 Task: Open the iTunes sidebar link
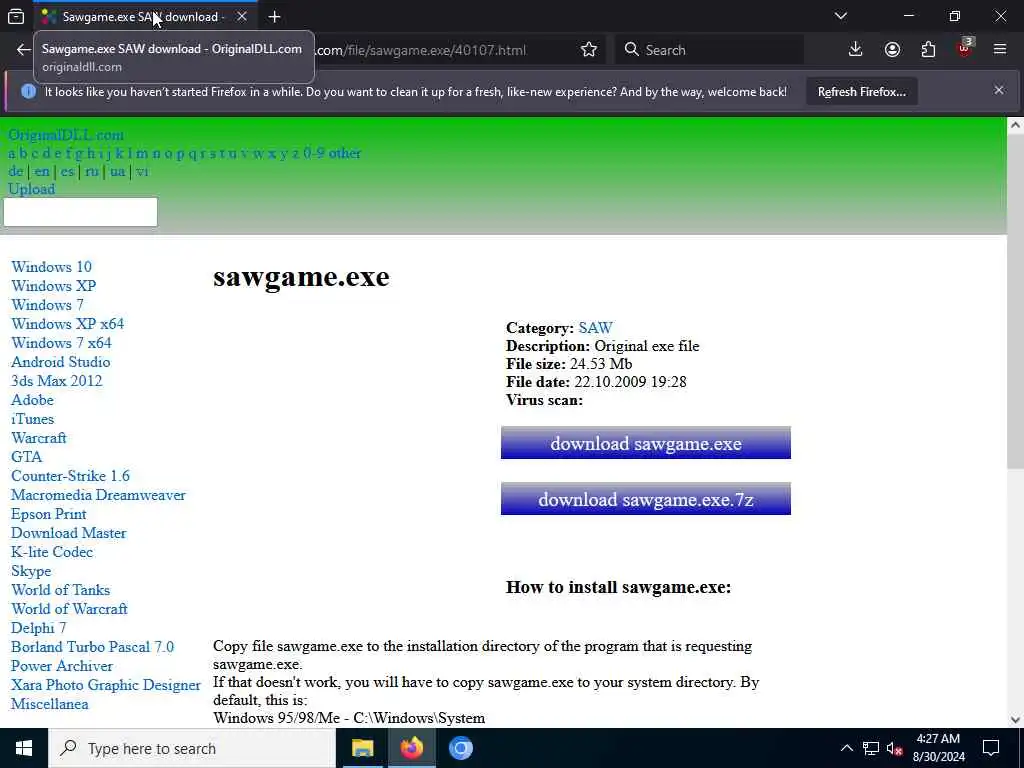point(33,419)
